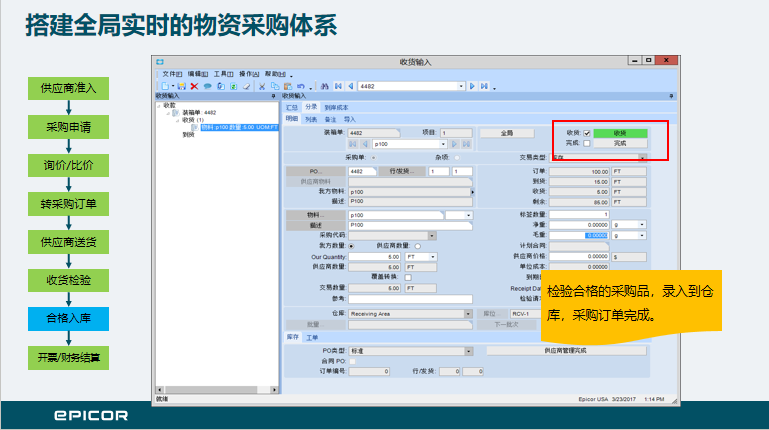
Task: Click the 标签数量 input field
Action: coord(579,214)
